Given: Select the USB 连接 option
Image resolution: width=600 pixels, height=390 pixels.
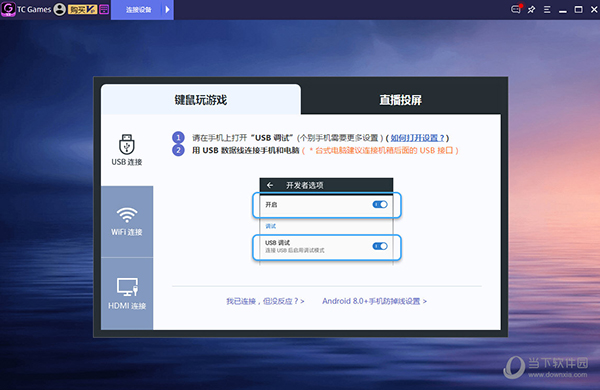Looking at the screenshot, I should click(x=127, y=150).
